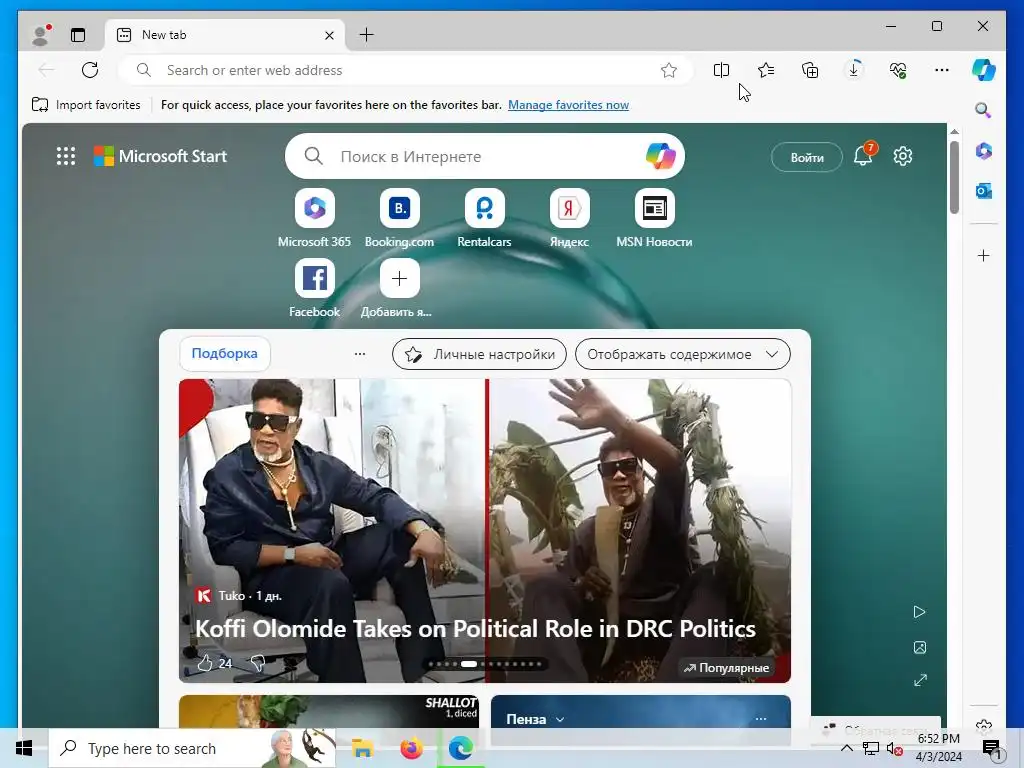Add this page to favorites star

click(669, 70)
